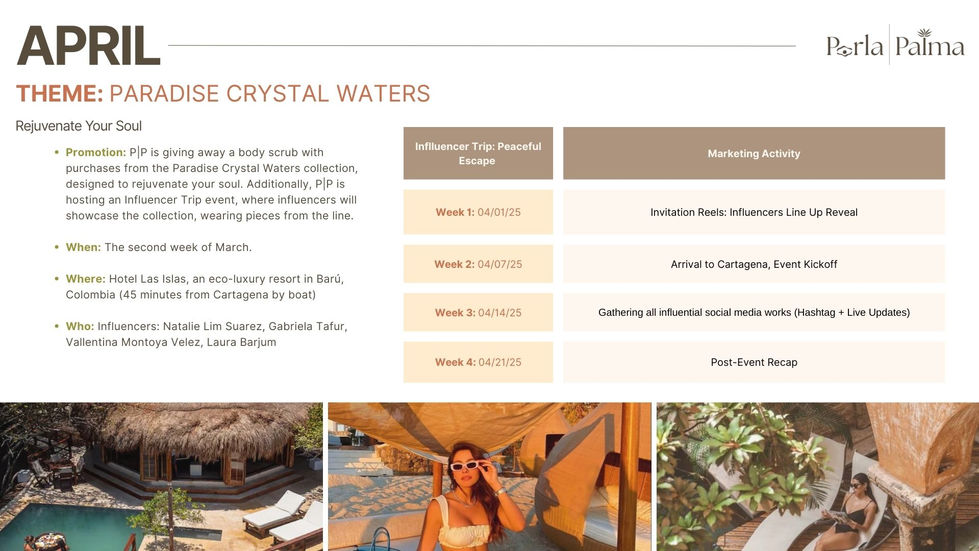Screen dimensions: 979x551
Task: Click the Promotion bullet paragraph
Action: 211,184
